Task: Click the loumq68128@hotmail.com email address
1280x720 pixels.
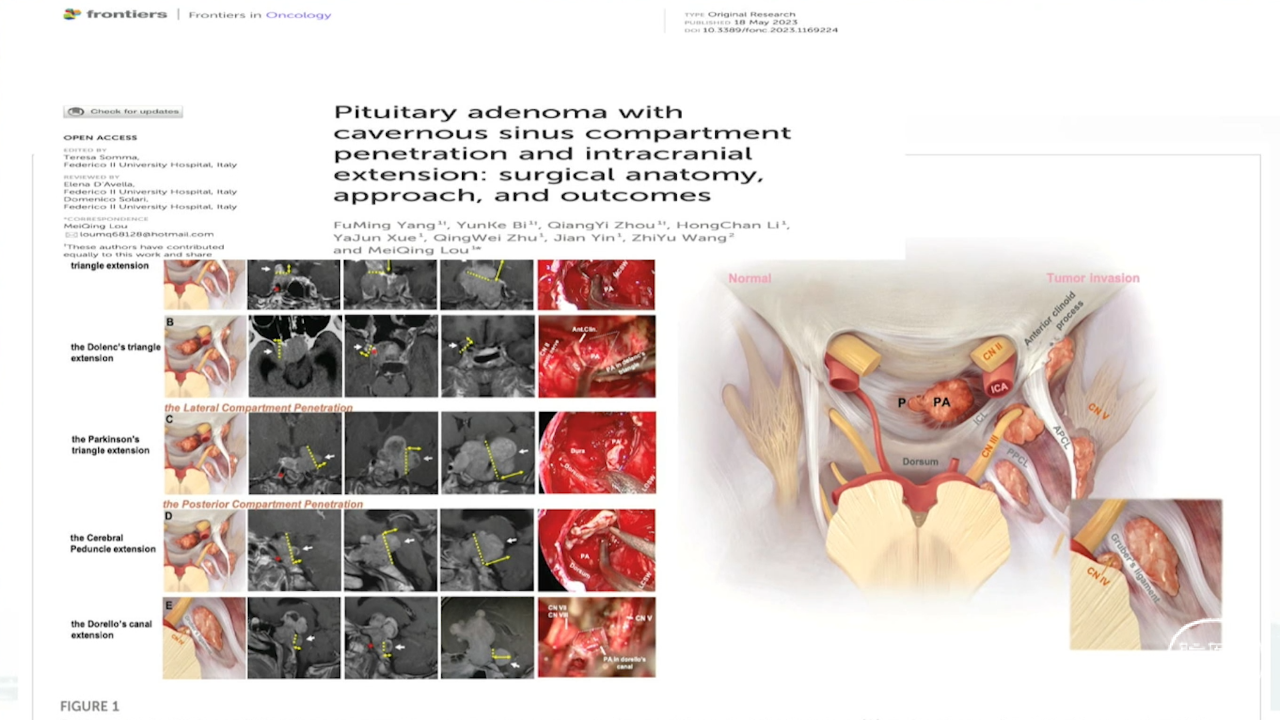Action: [x=147, y=234]
